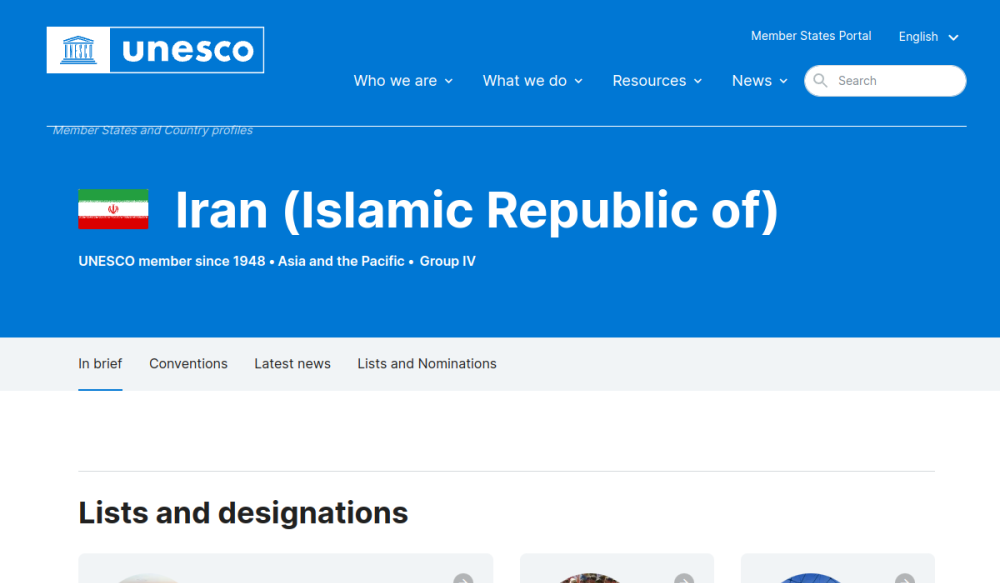Viewport: 1000px width, 583px height.
Task: Open the English language dropdown
Action: 929,37
